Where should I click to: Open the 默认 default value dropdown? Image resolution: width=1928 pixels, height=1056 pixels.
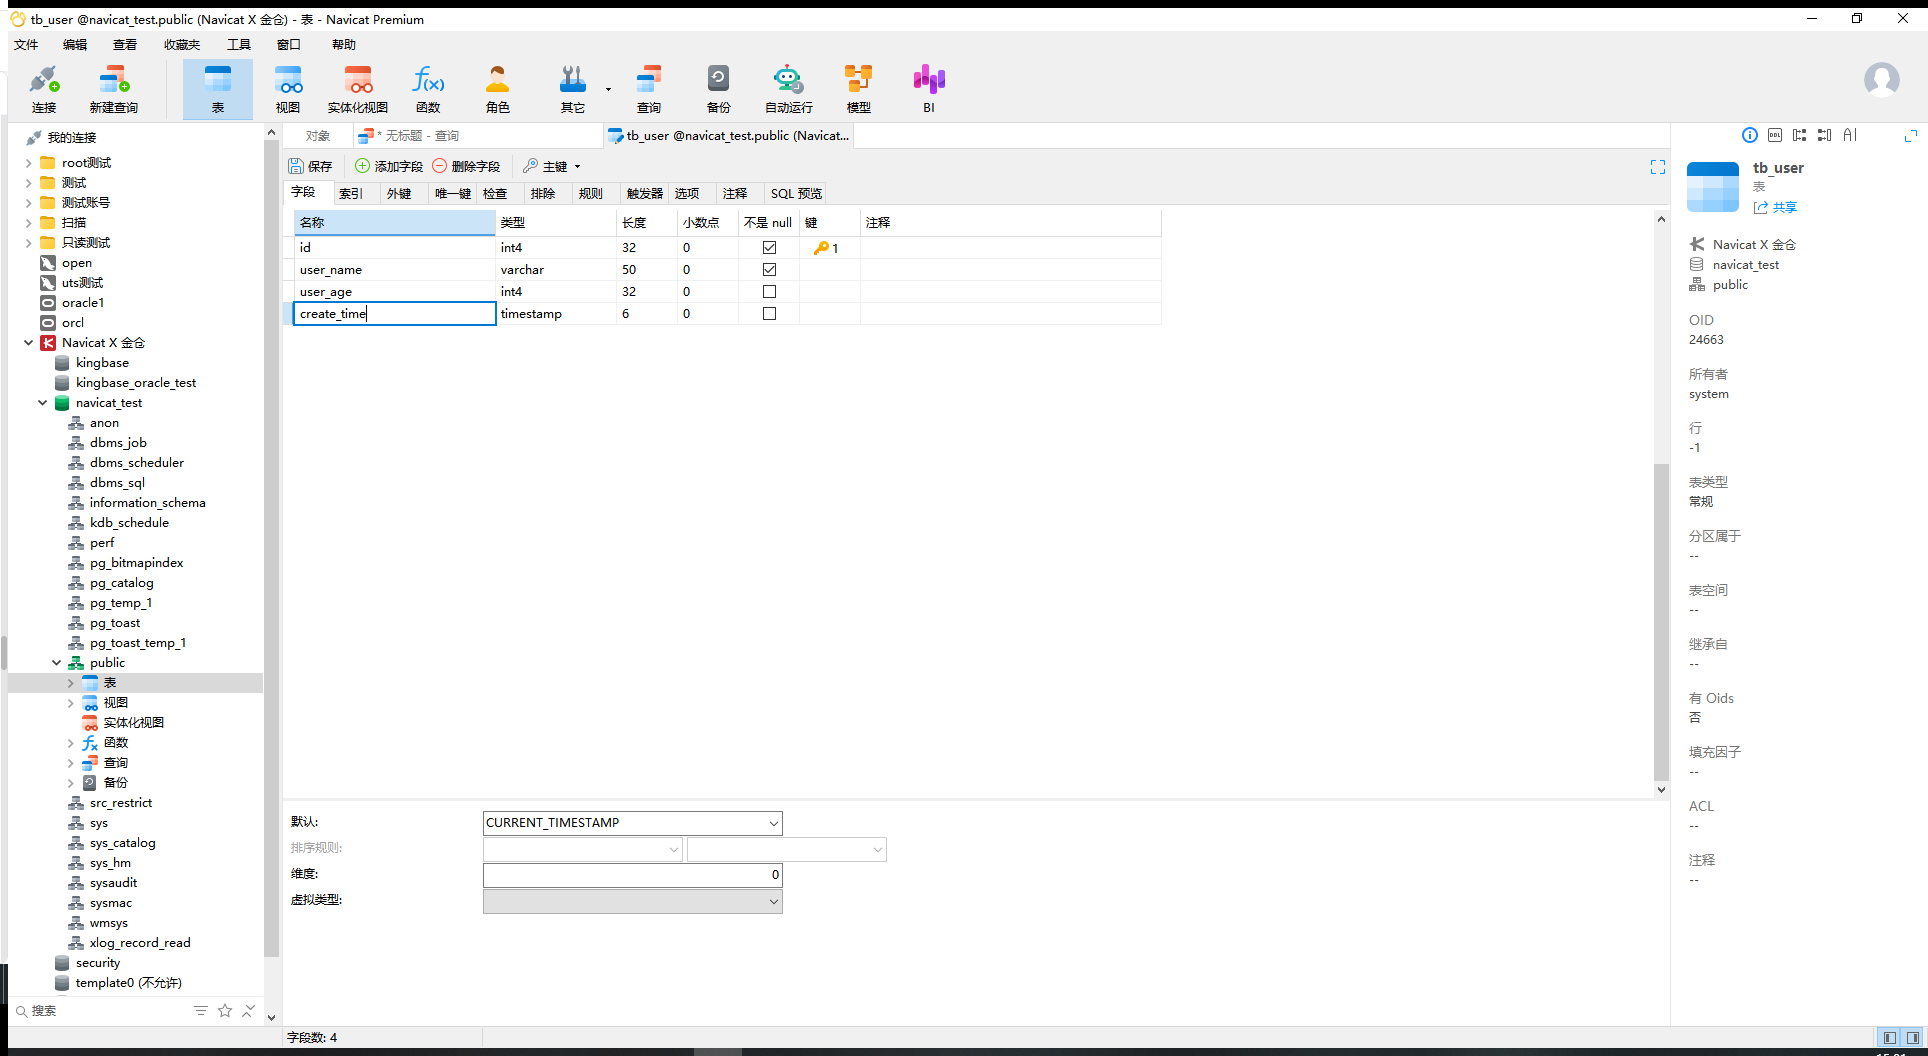[773, 823]
